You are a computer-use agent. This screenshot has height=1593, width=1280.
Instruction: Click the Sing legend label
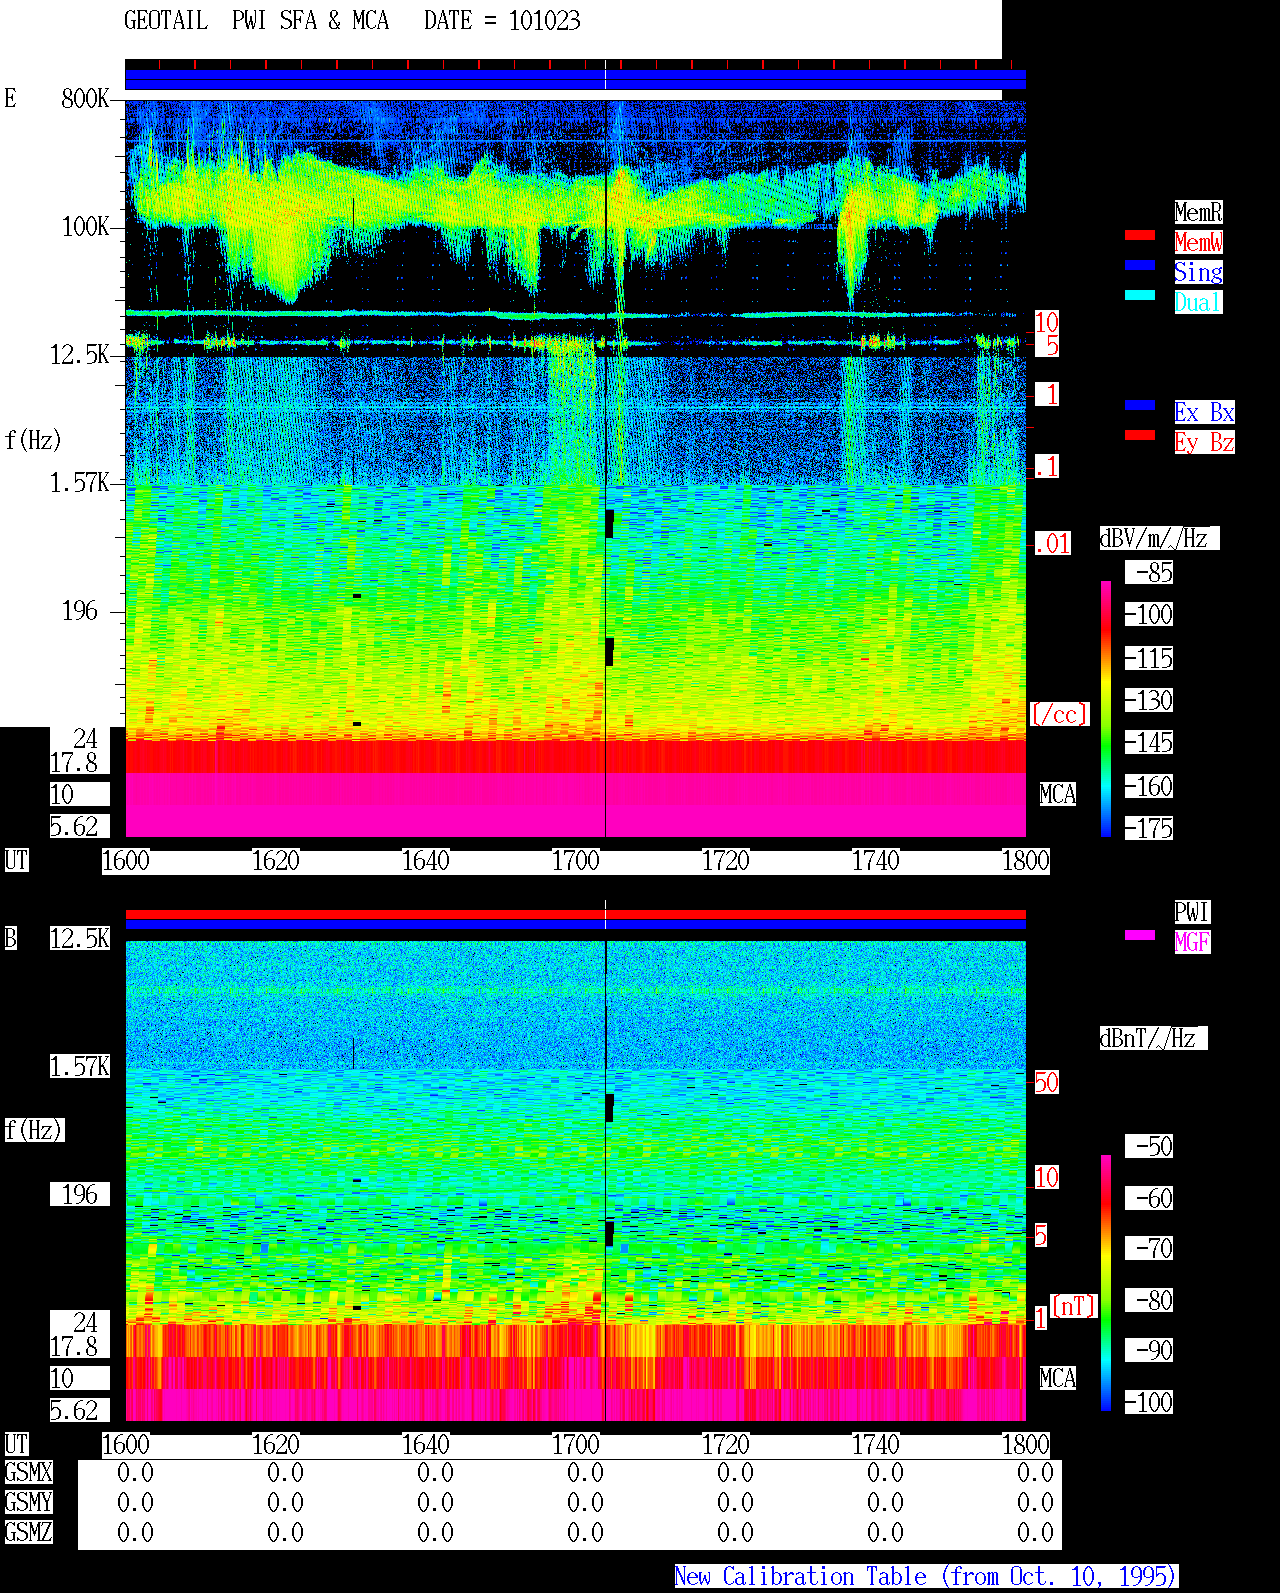click(1198, 272)
